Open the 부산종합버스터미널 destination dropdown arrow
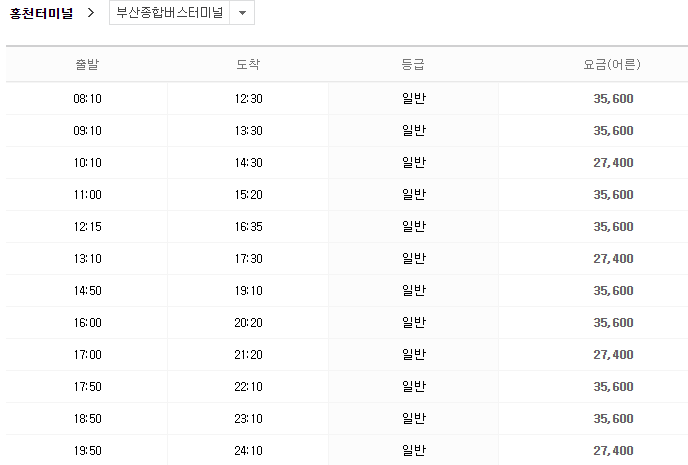 point(242,13)
